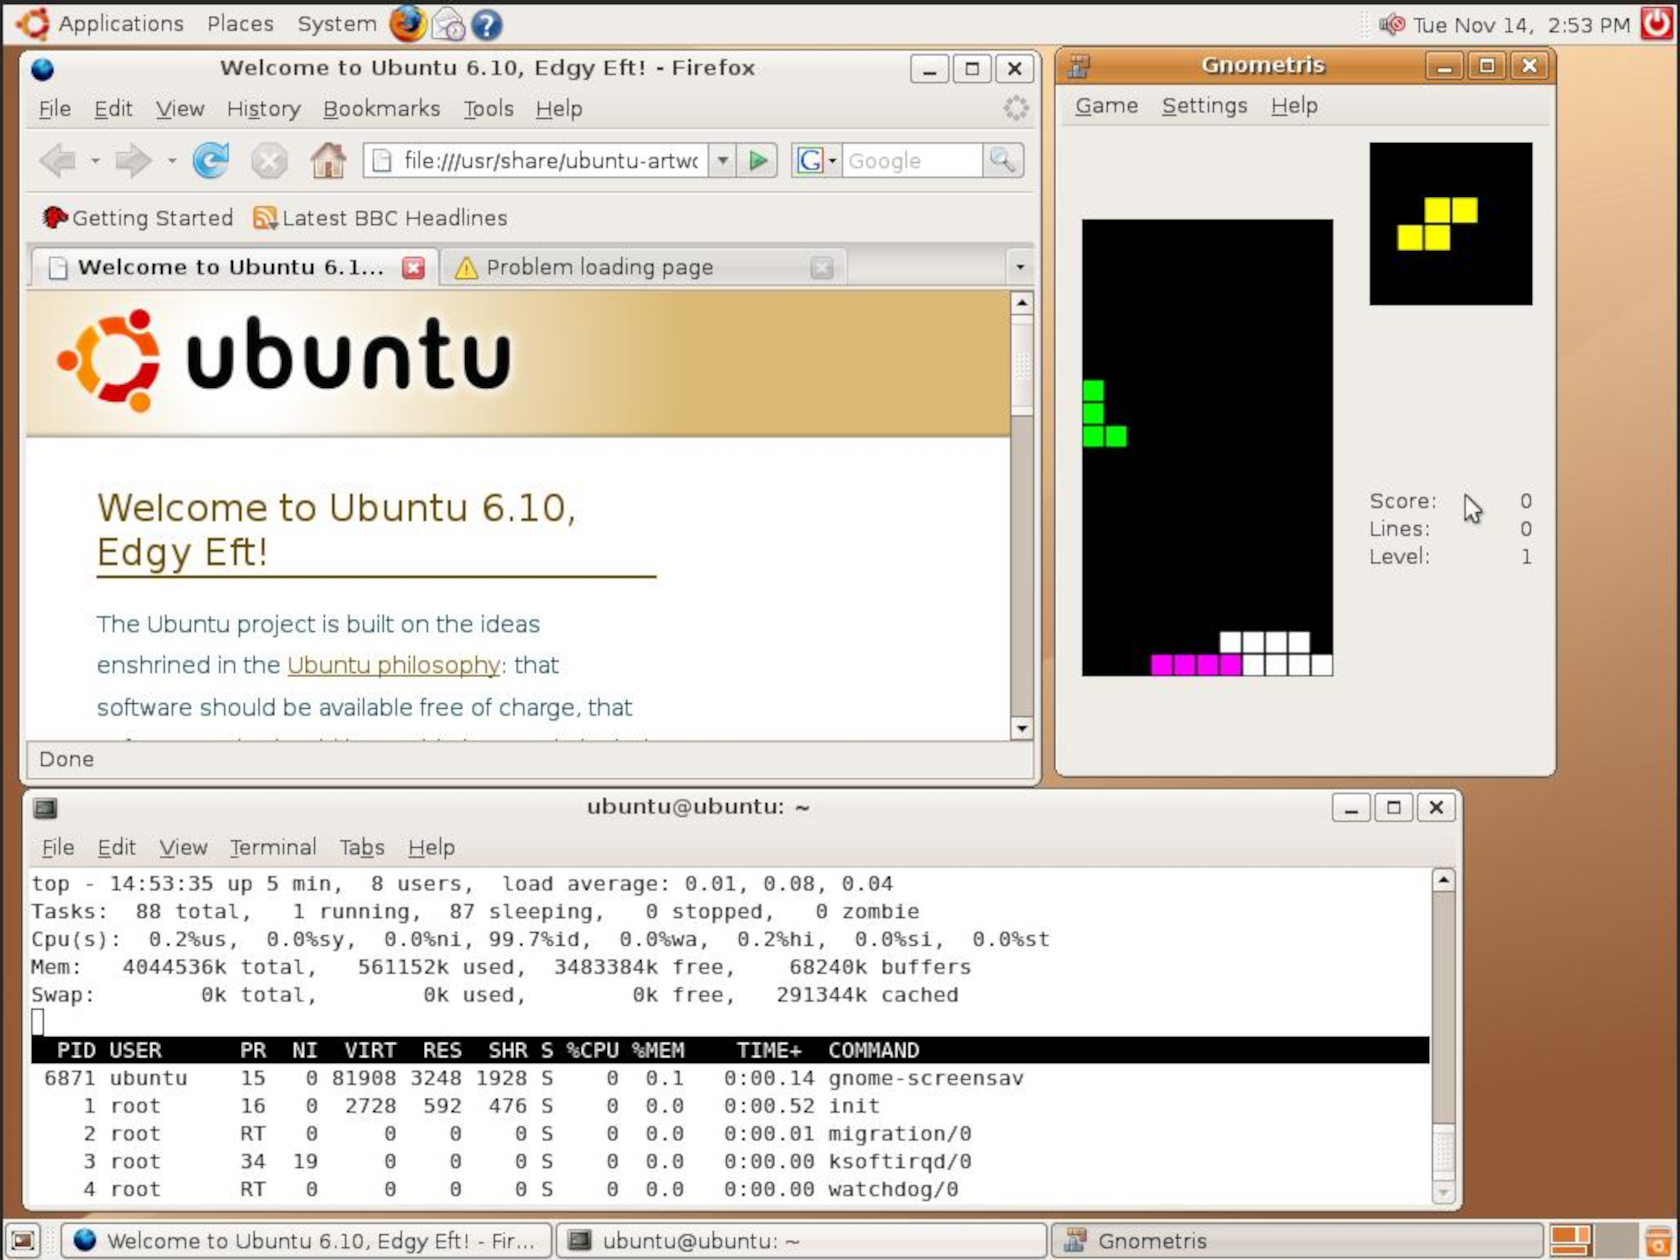
Task: Open the back button history dropdown
Action: [95, 160]
